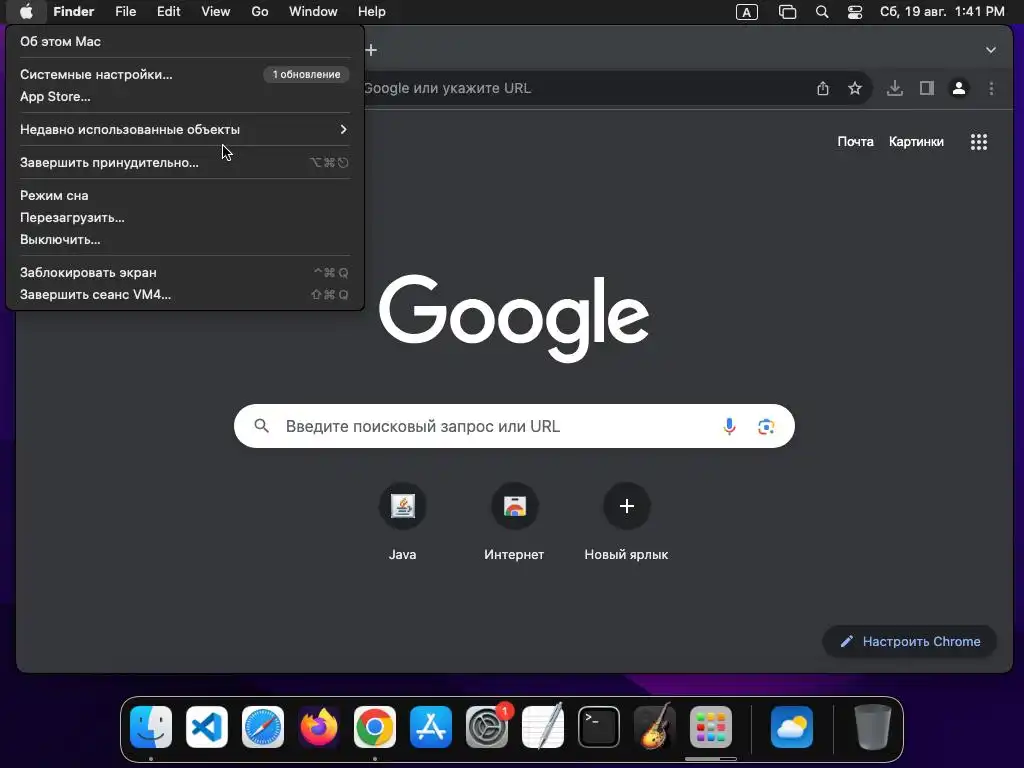Image resolution: width=1024 pixels, height=768 pixels.
Task: Click the 1 обновление badge
Action: pos(306,74)
